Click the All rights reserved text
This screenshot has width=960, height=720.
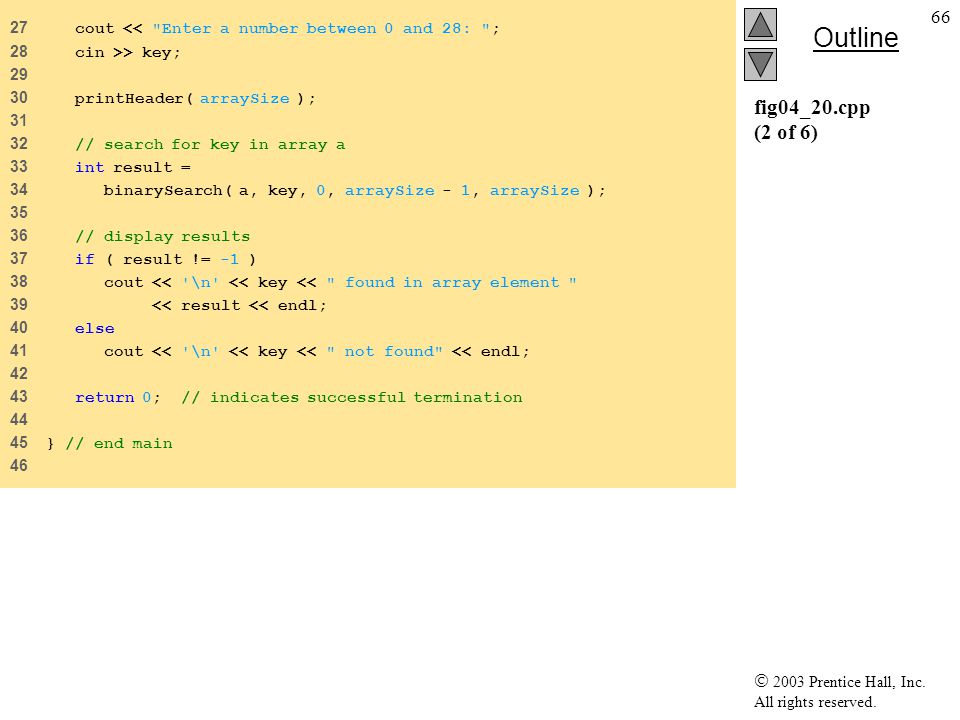[814, 702]
